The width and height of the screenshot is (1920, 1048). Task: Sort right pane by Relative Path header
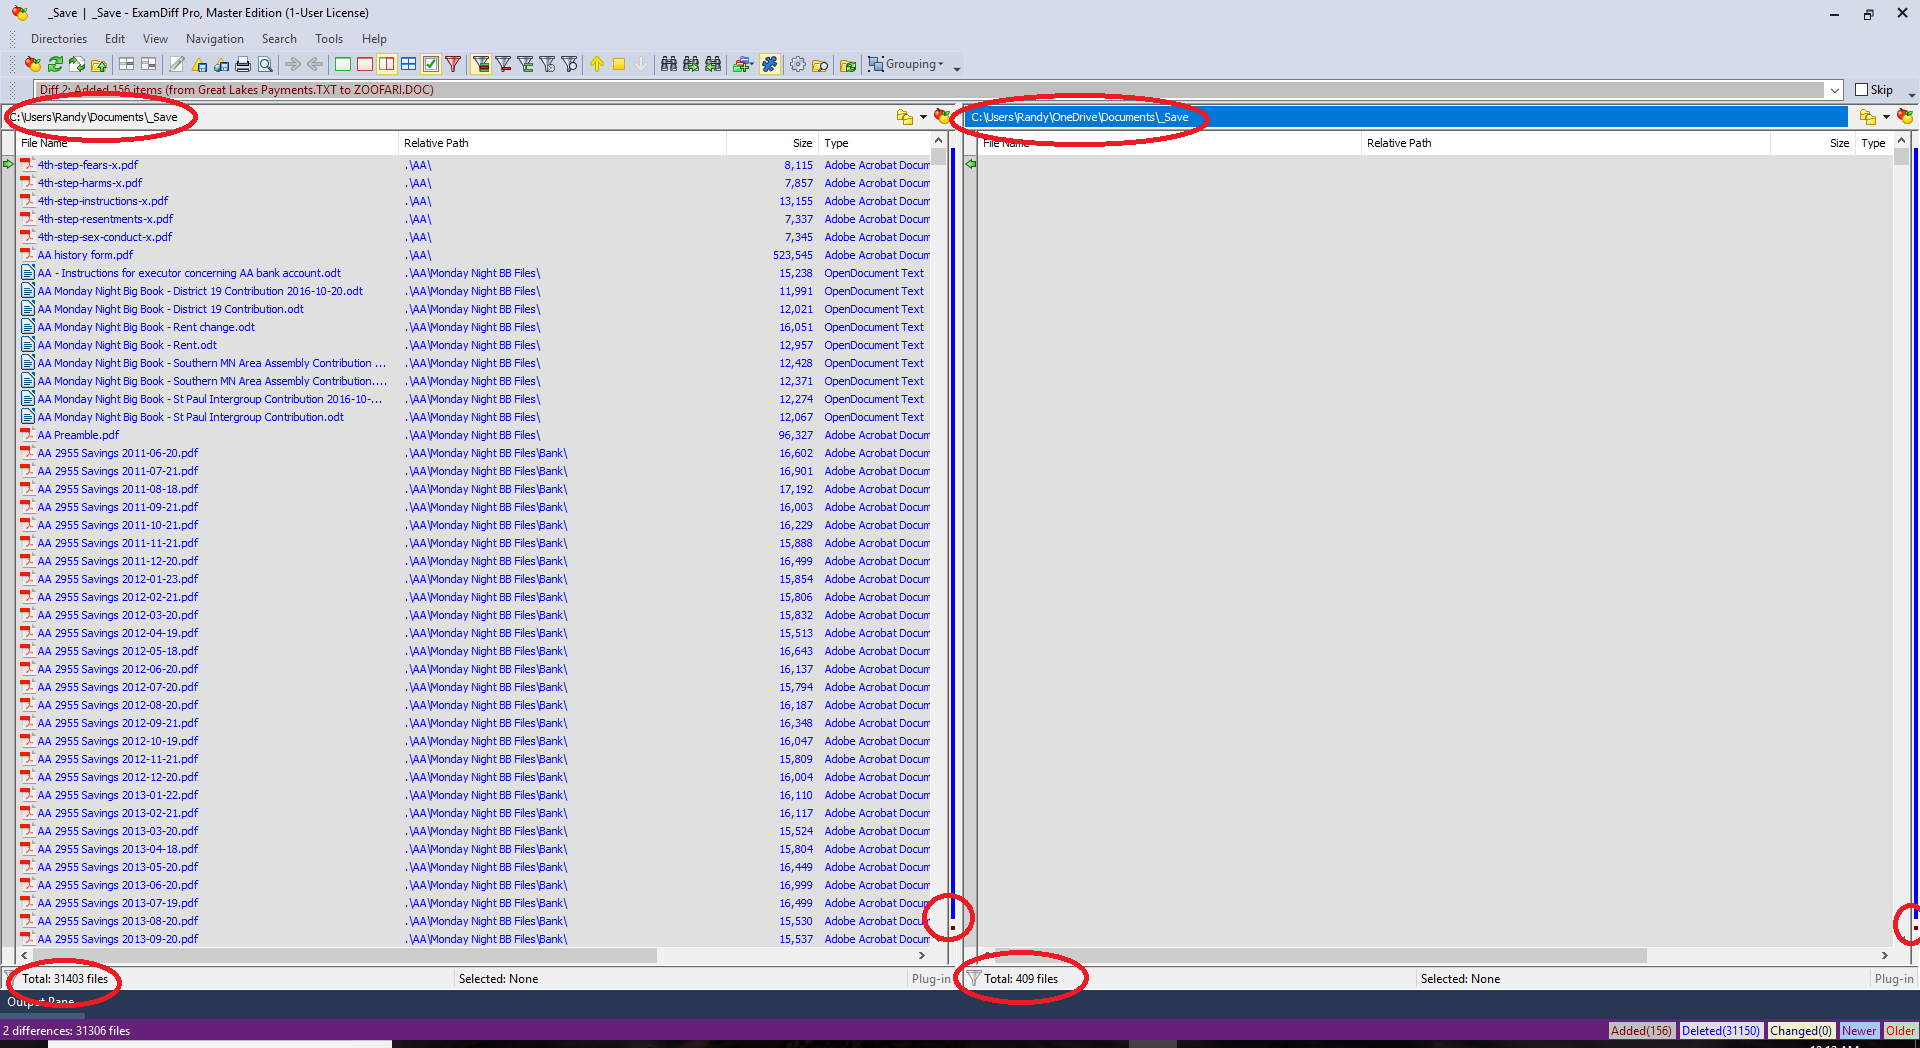(x=1566, y=143)
